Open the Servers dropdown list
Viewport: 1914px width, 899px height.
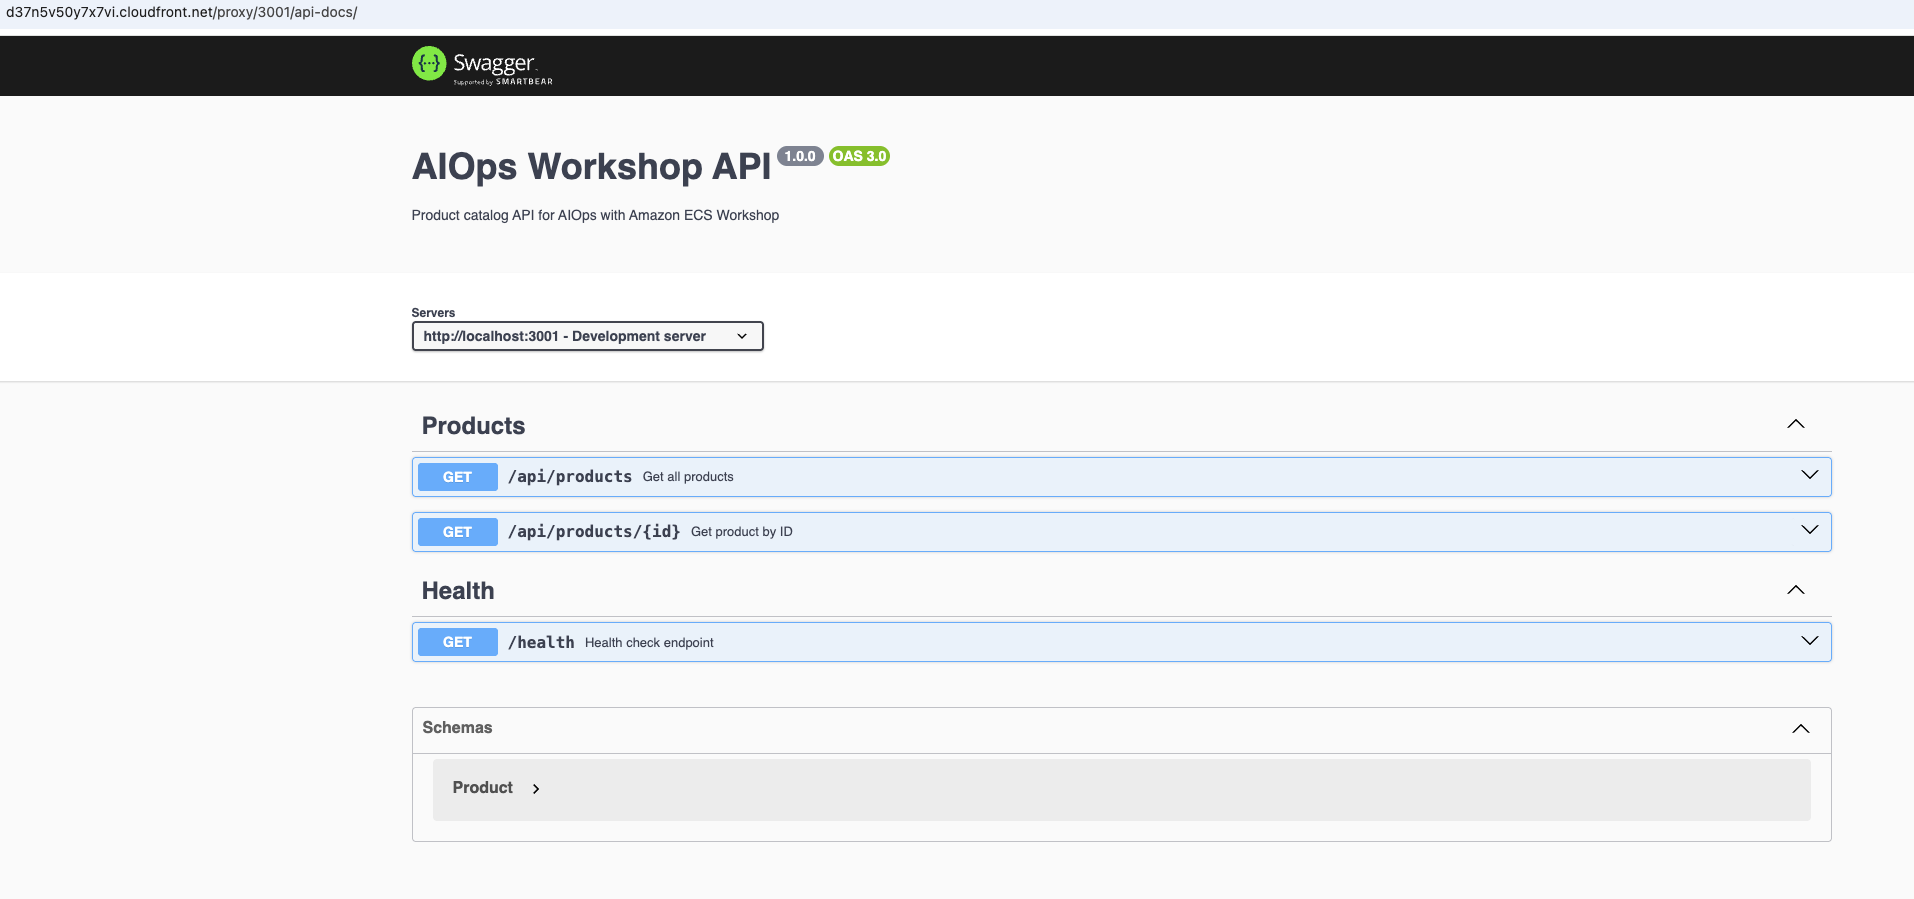click(x=587, y=336)
